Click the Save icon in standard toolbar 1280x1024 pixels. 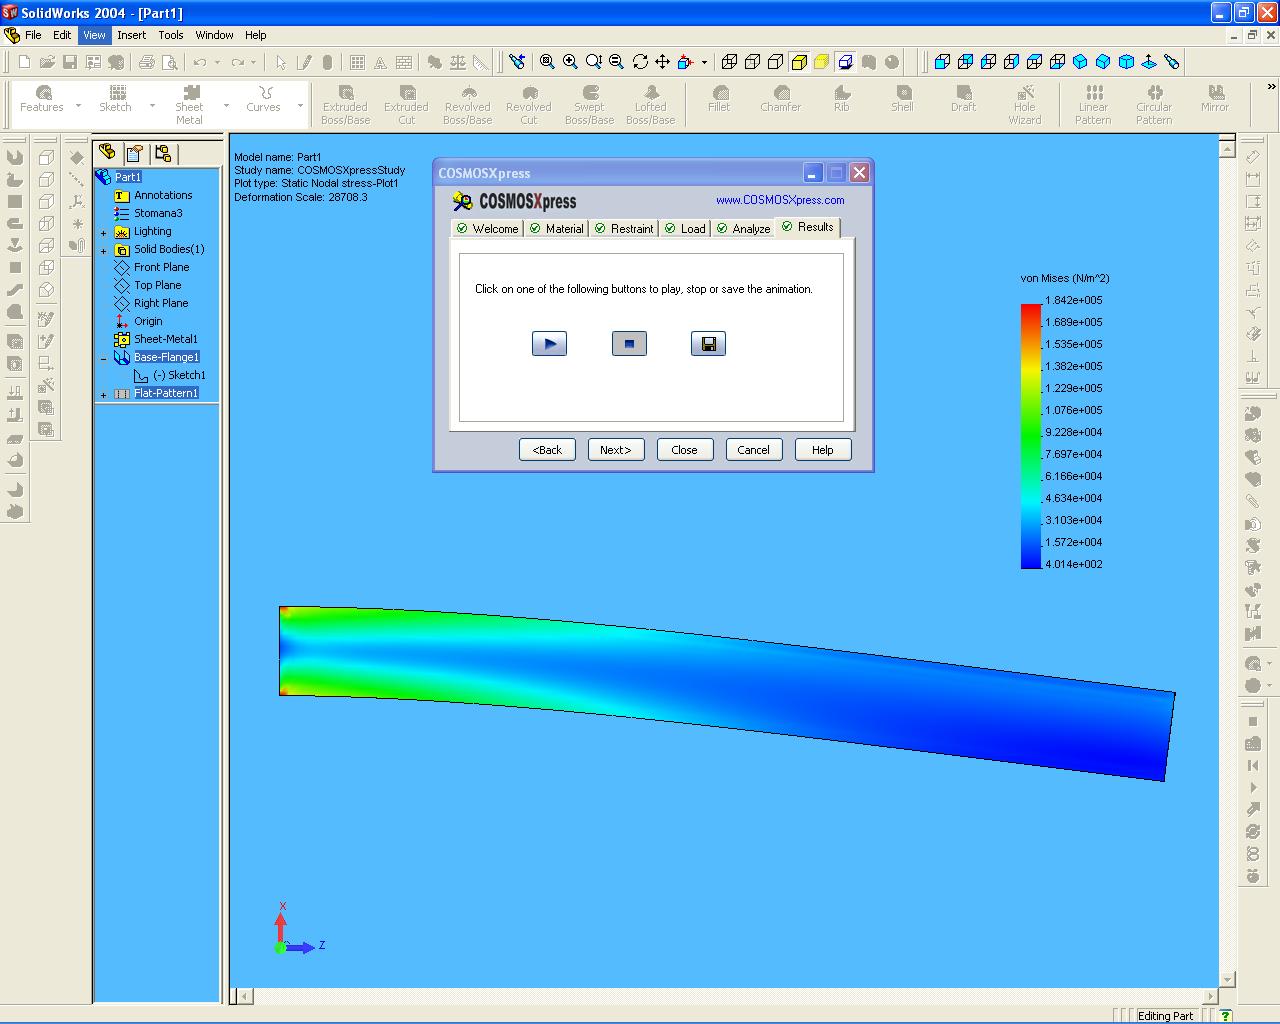(x=70, y=62)
